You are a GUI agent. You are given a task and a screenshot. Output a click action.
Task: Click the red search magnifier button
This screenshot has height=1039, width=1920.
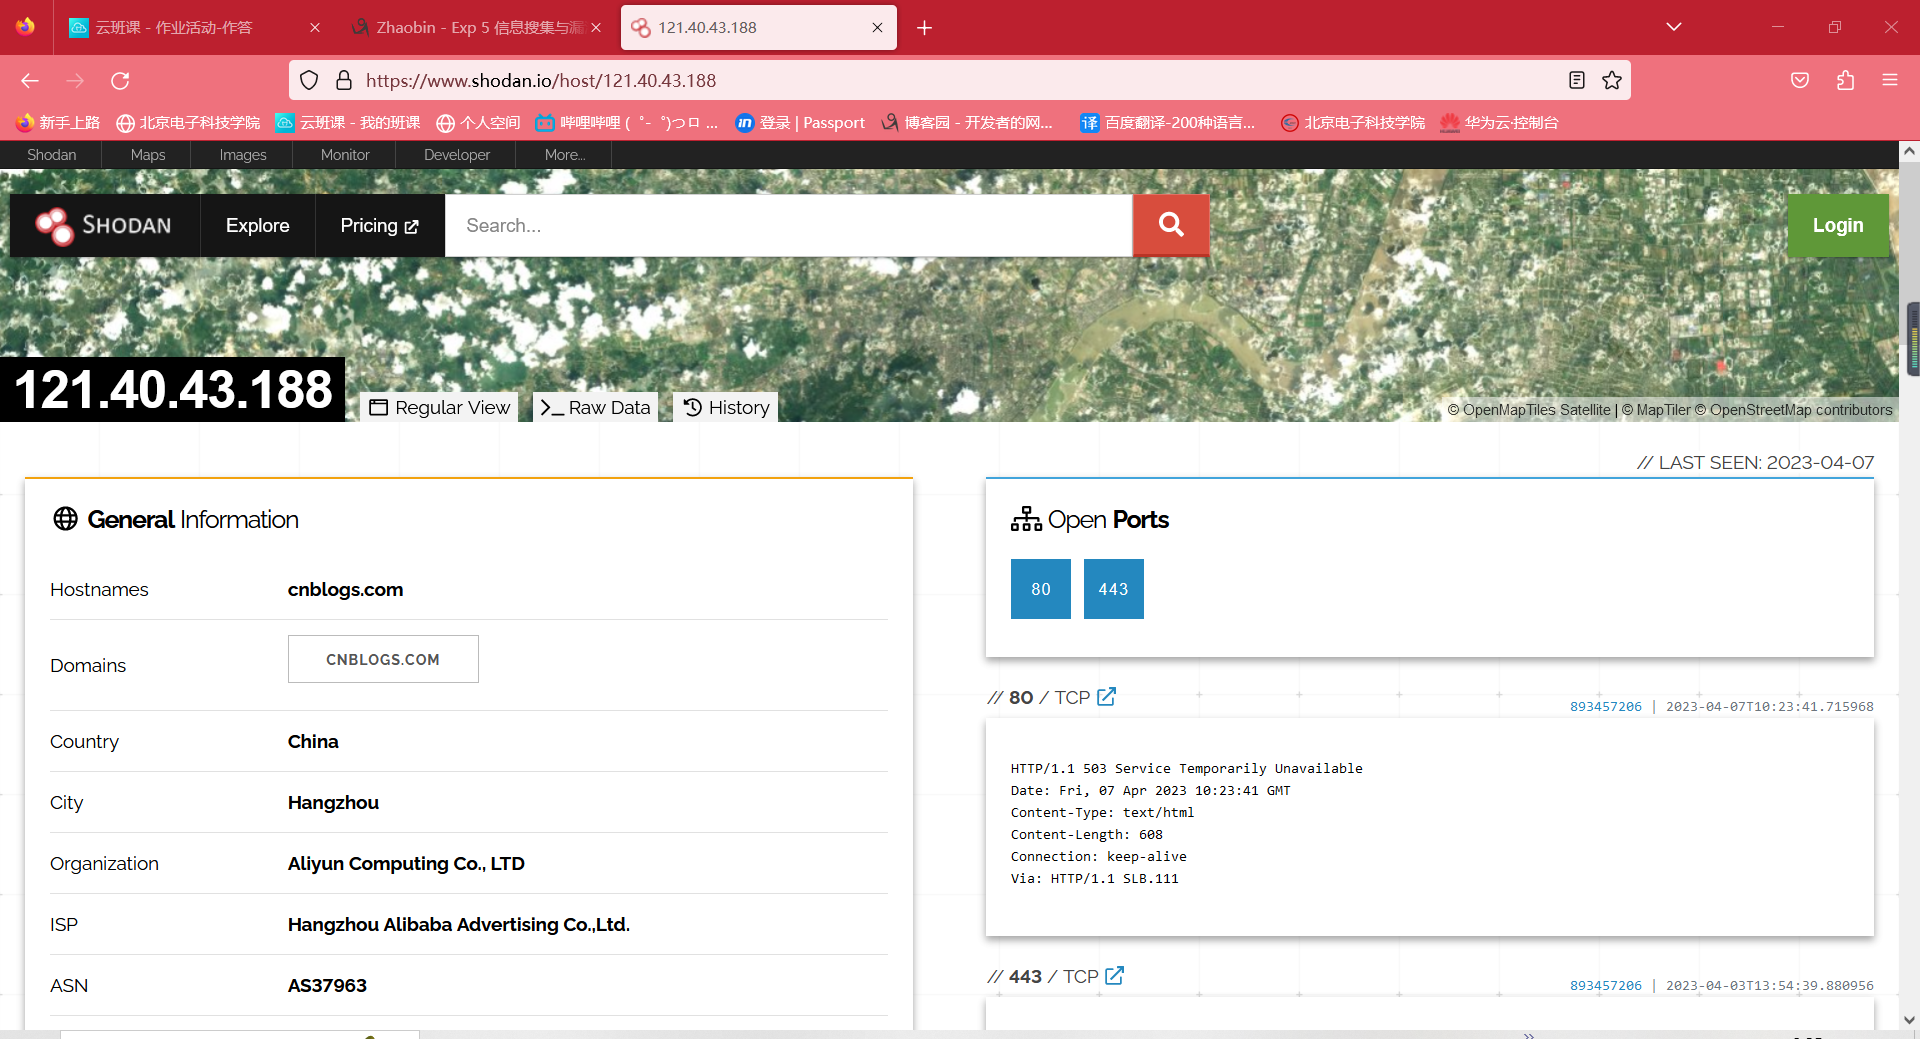tap(1171, 226)
